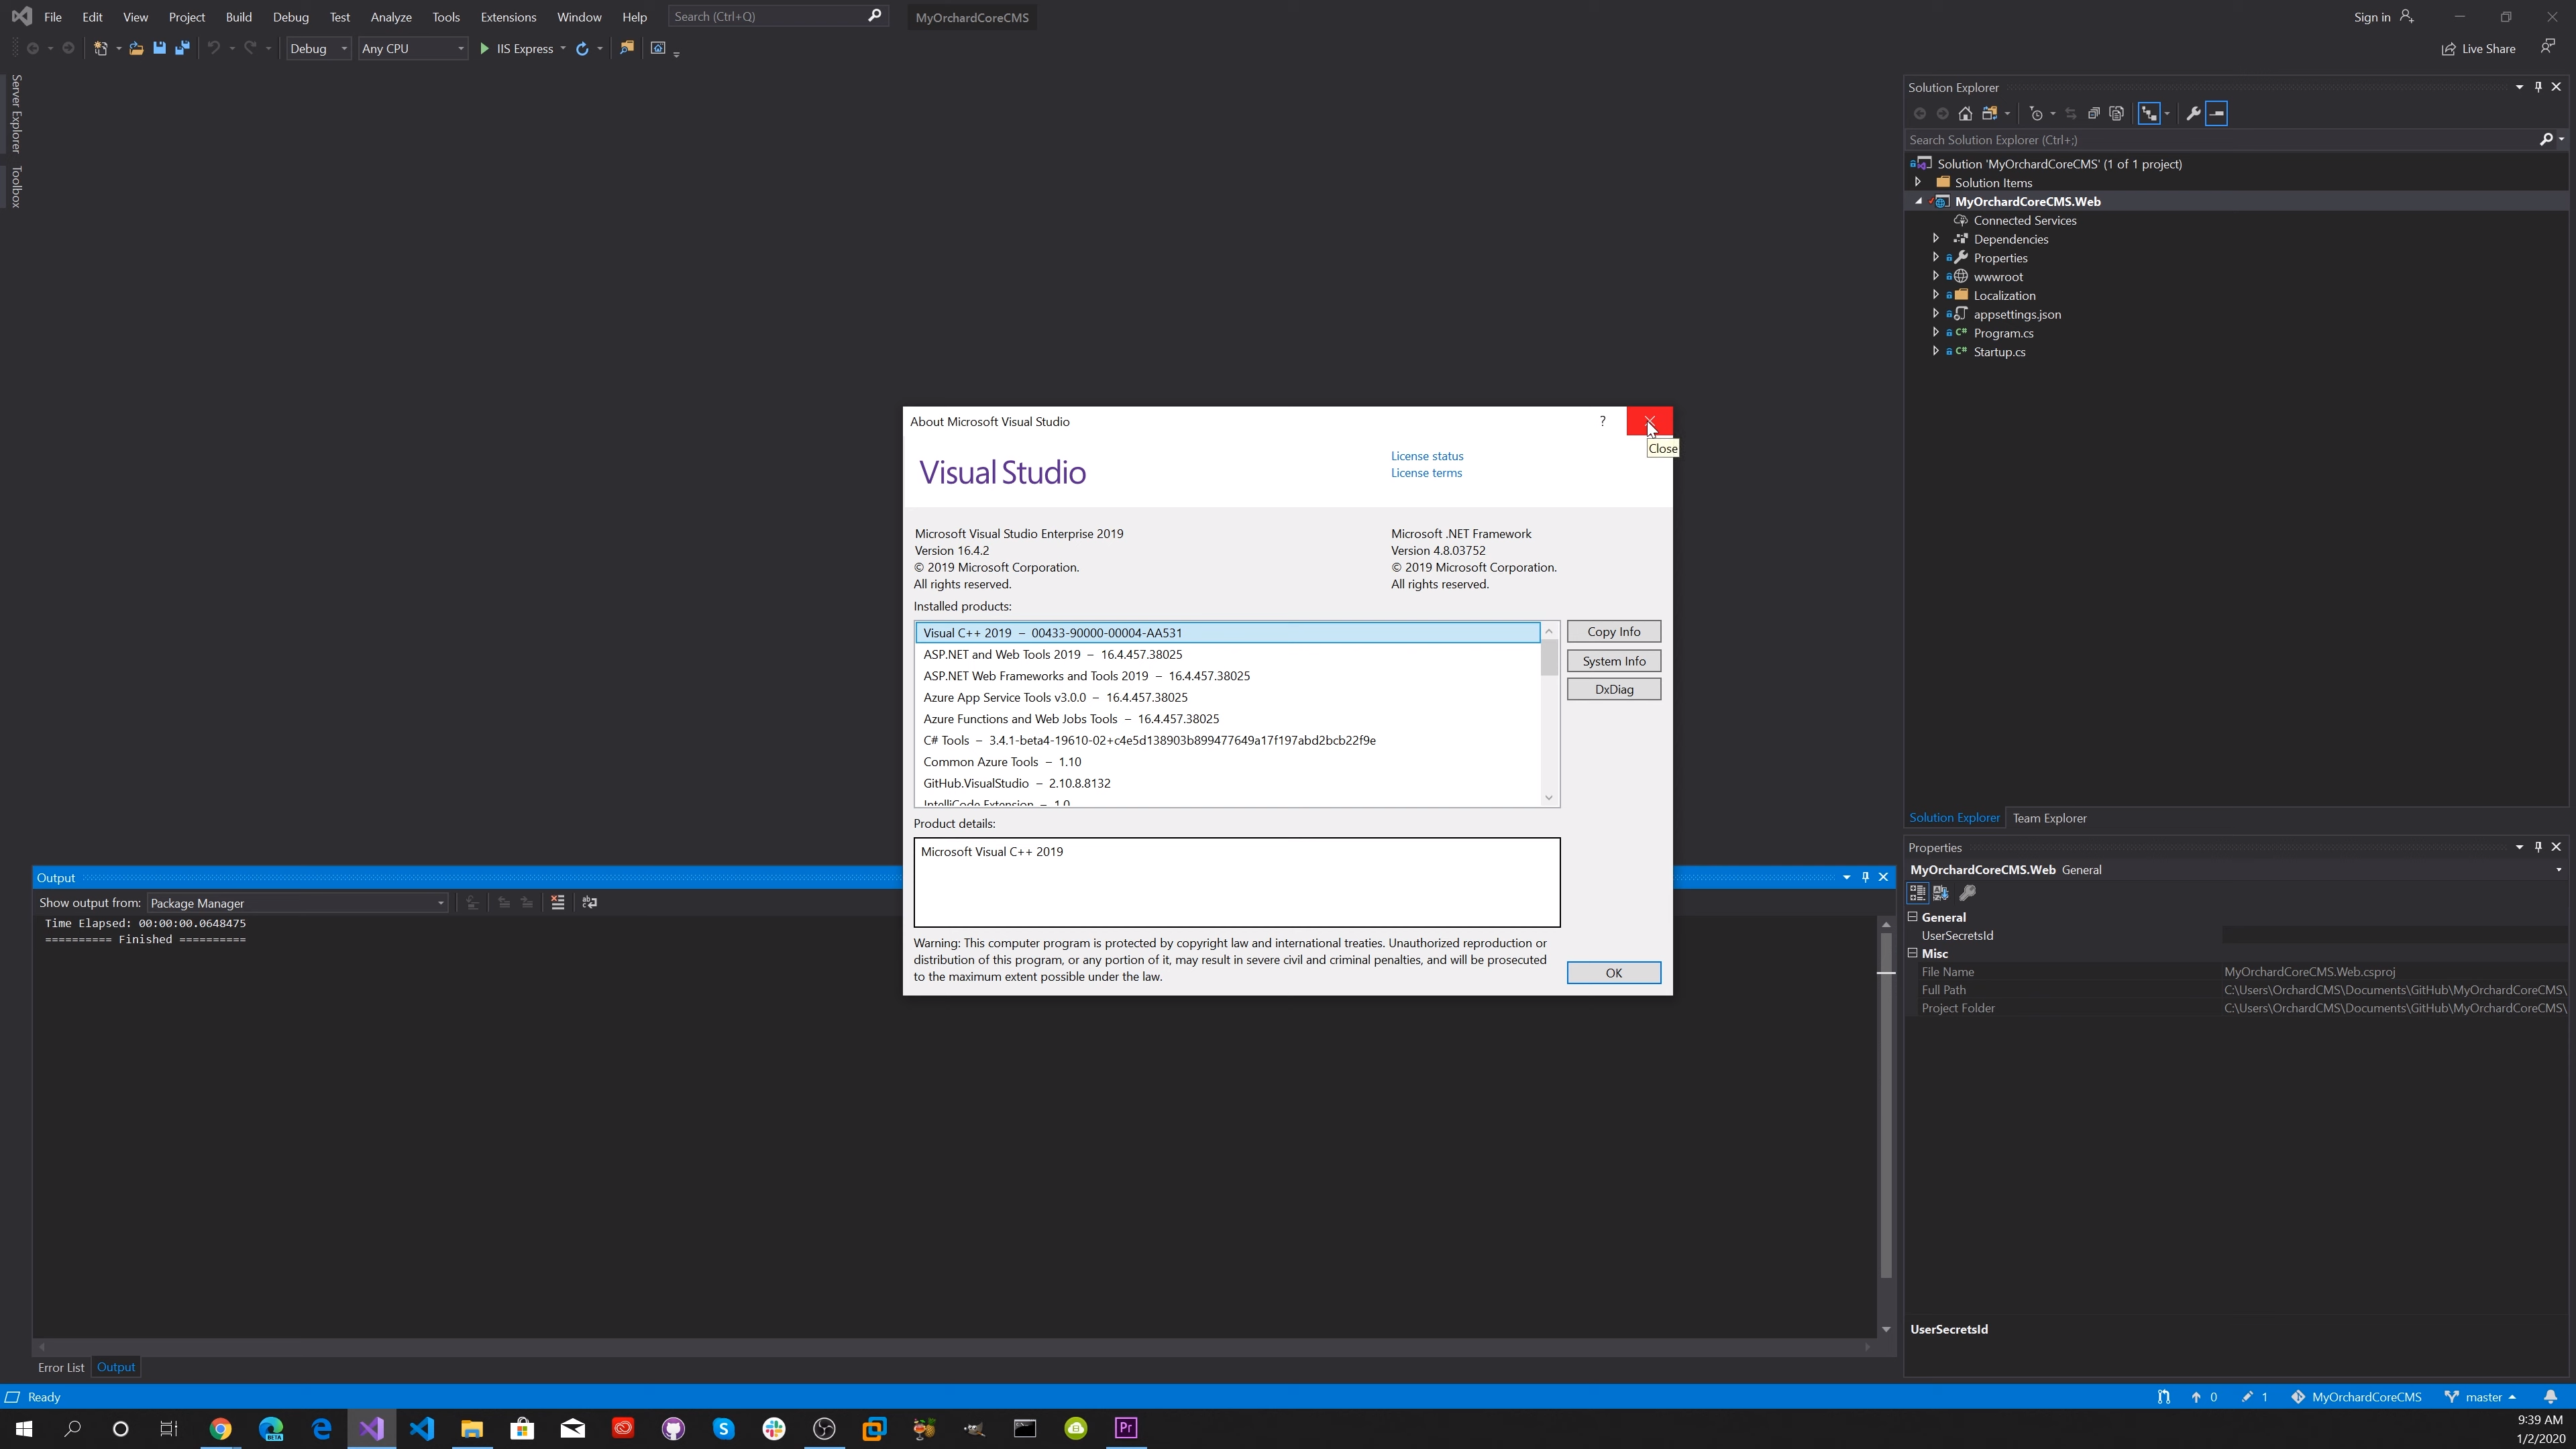The image size is (2576, 1449).
Task: Collapse the General category in Properties
Action: point(1913,917)
